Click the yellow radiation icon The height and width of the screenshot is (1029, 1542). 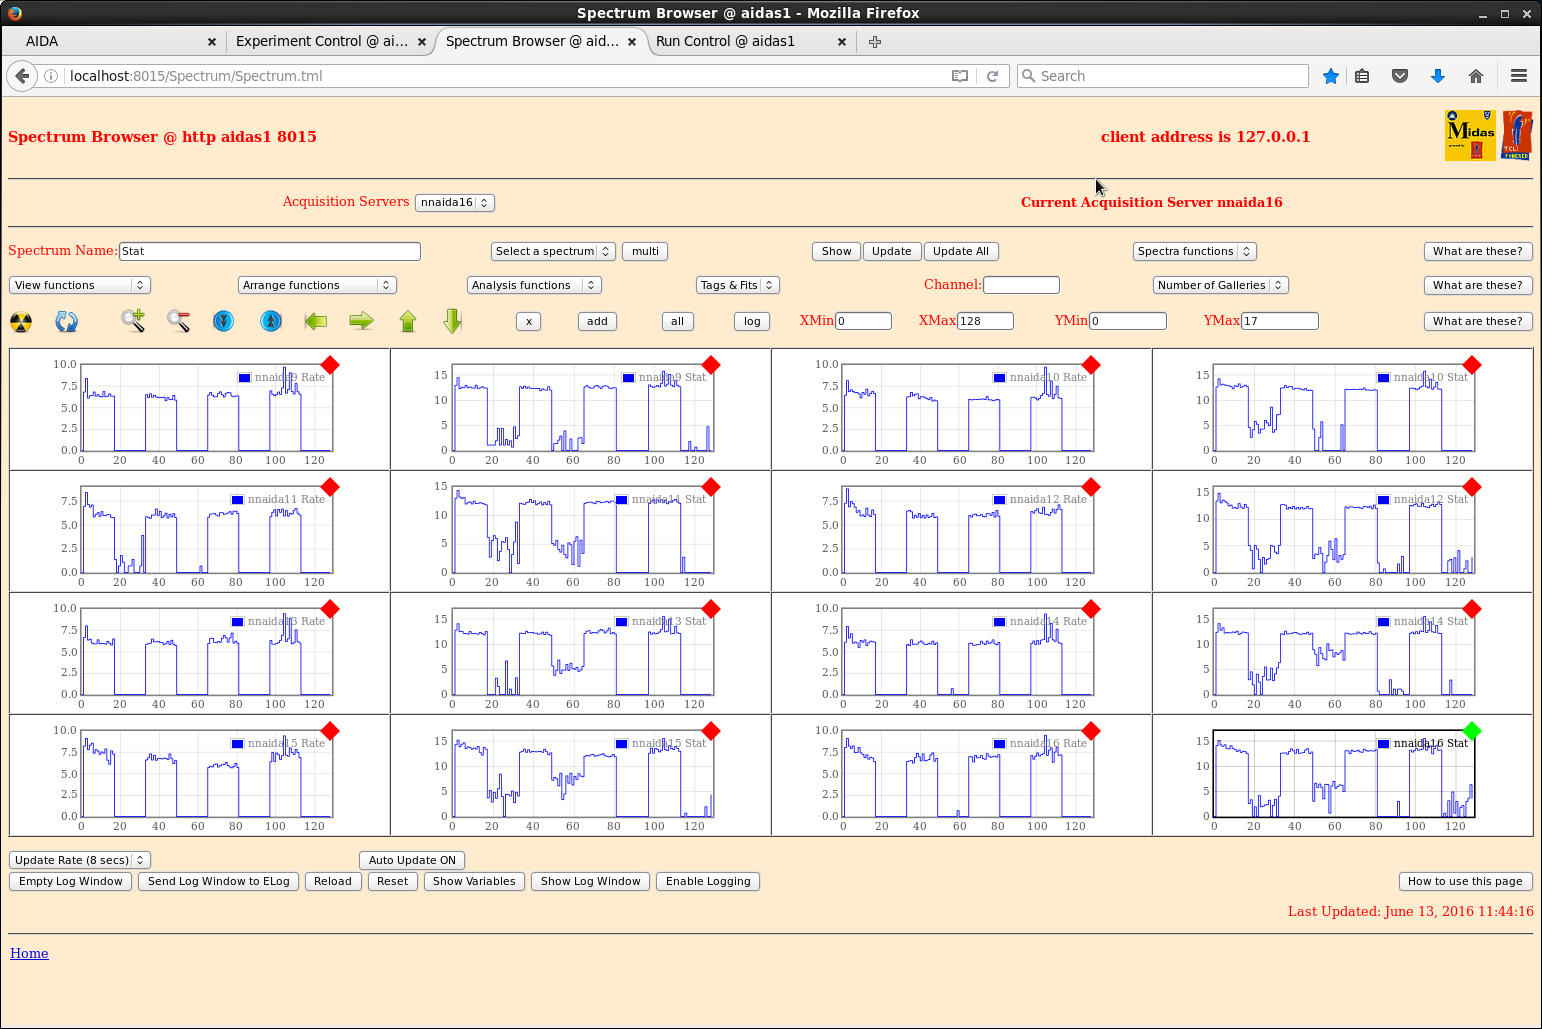point(21,322)
